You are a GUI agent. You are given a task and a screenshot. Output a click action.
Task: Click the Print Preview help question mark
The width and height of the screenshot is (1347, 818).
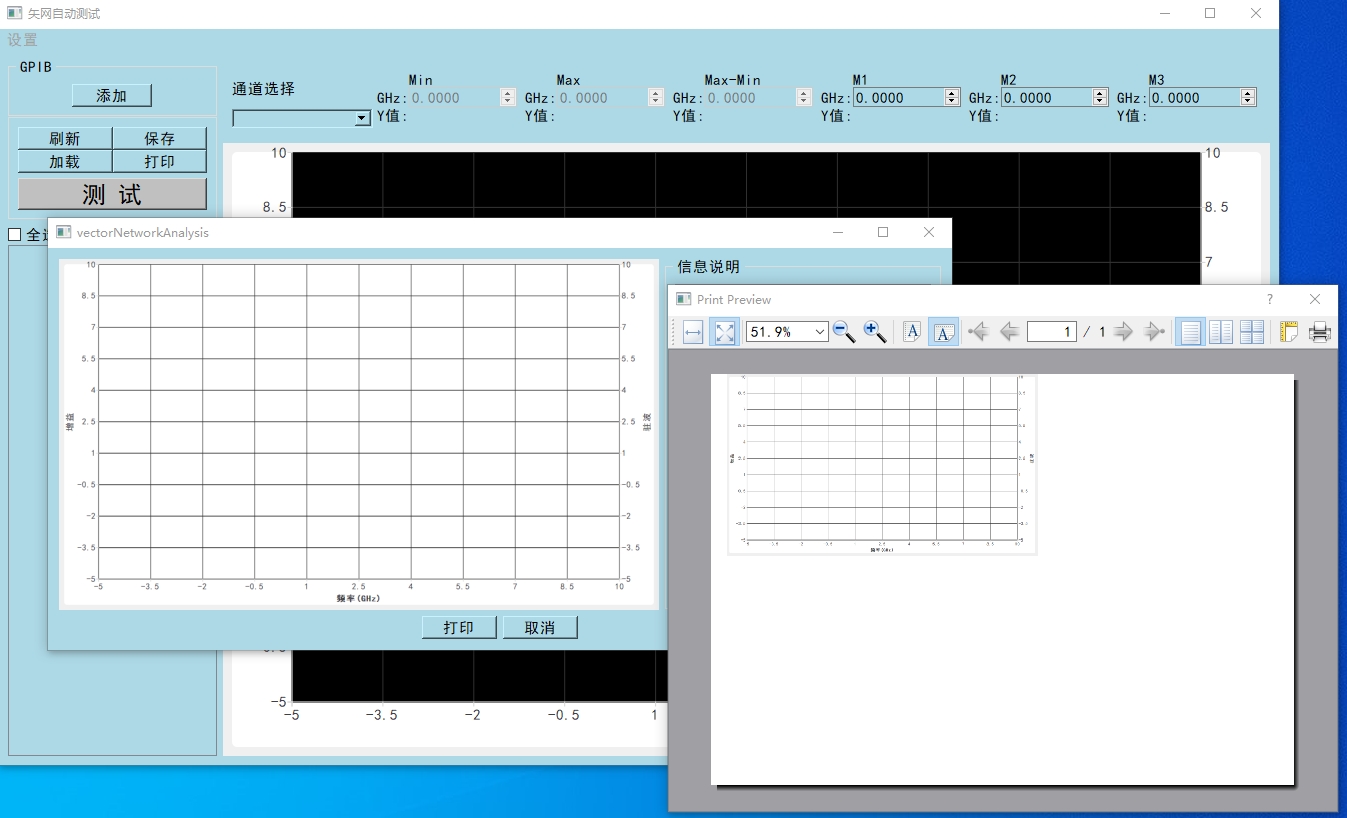[1270, 299]
